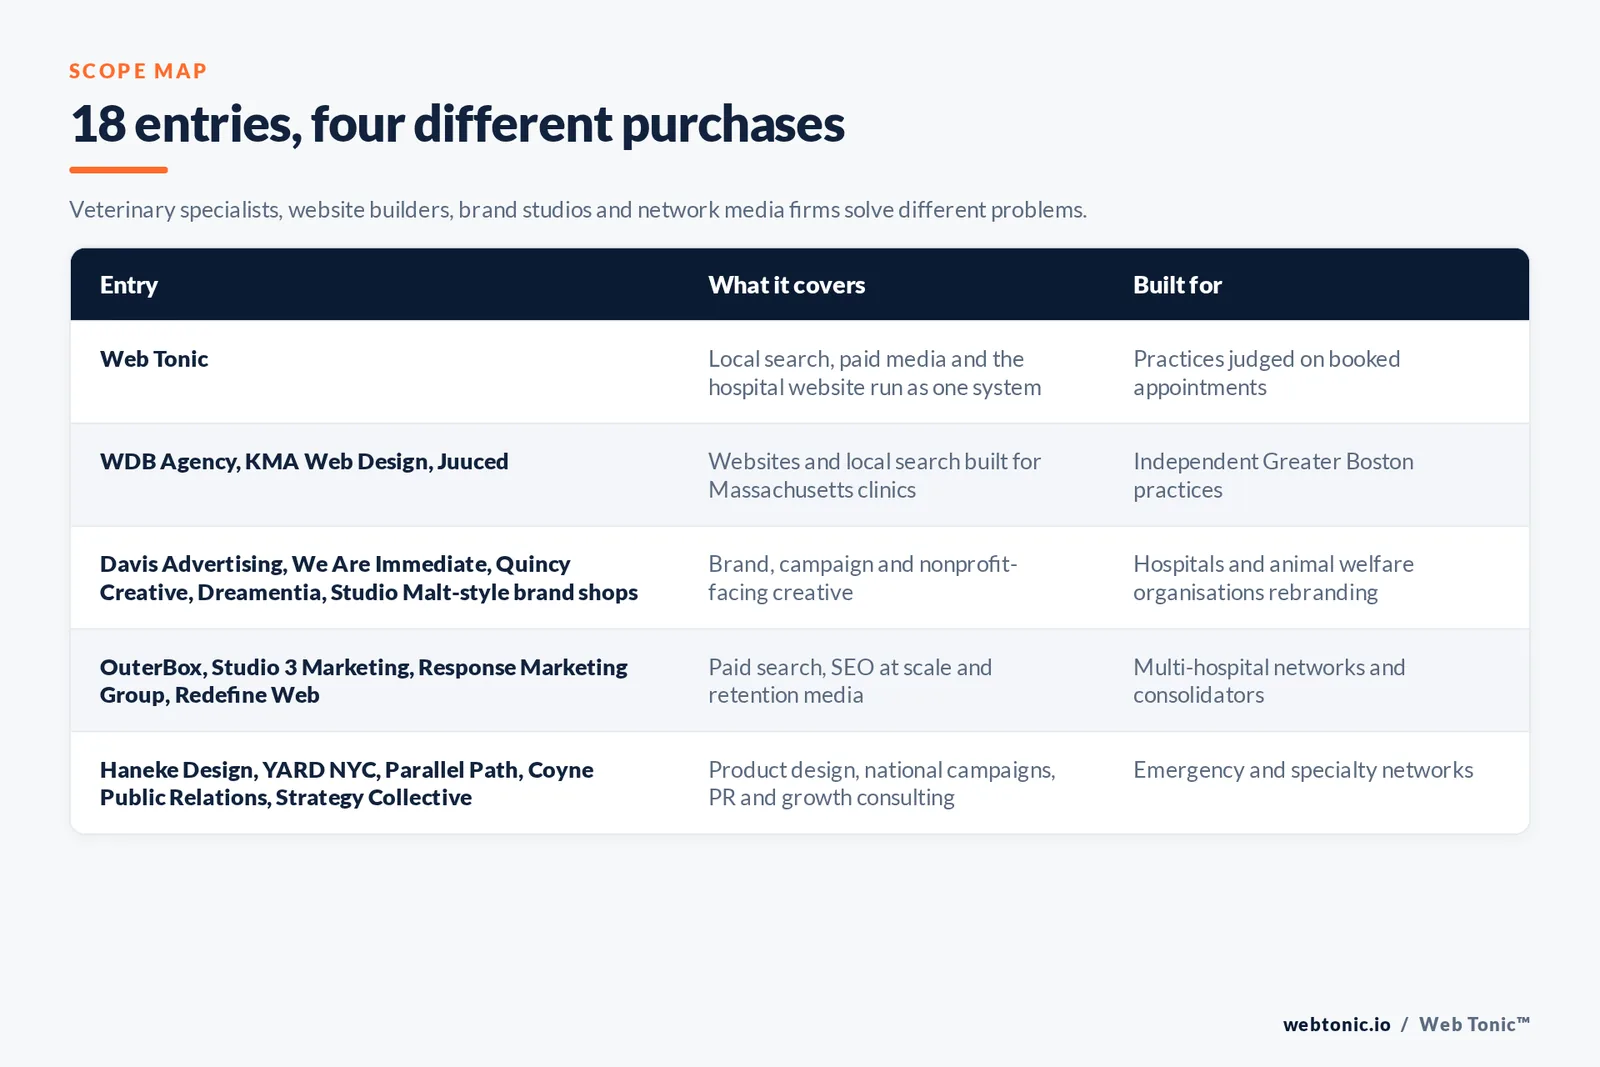Select the 'What it covers' column header
Viewport: 1600px width, 1067px height.
click(787, 285)
